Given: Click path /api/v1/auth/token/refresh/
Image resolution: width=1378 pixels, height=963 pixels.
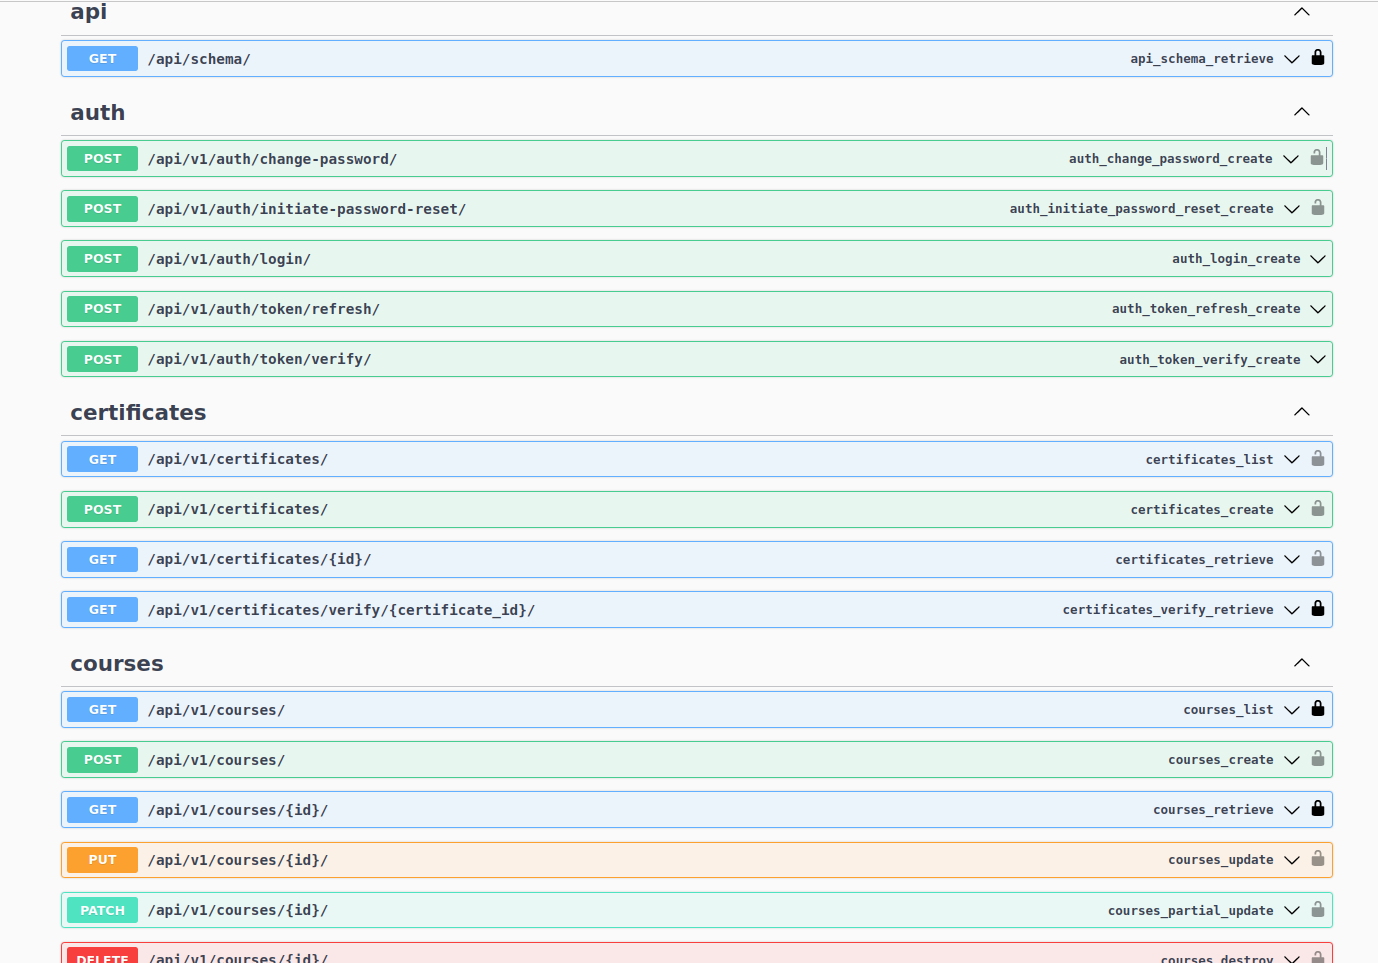Looking at the screenshot, I should pyautogui.click(x=264, y=309).
